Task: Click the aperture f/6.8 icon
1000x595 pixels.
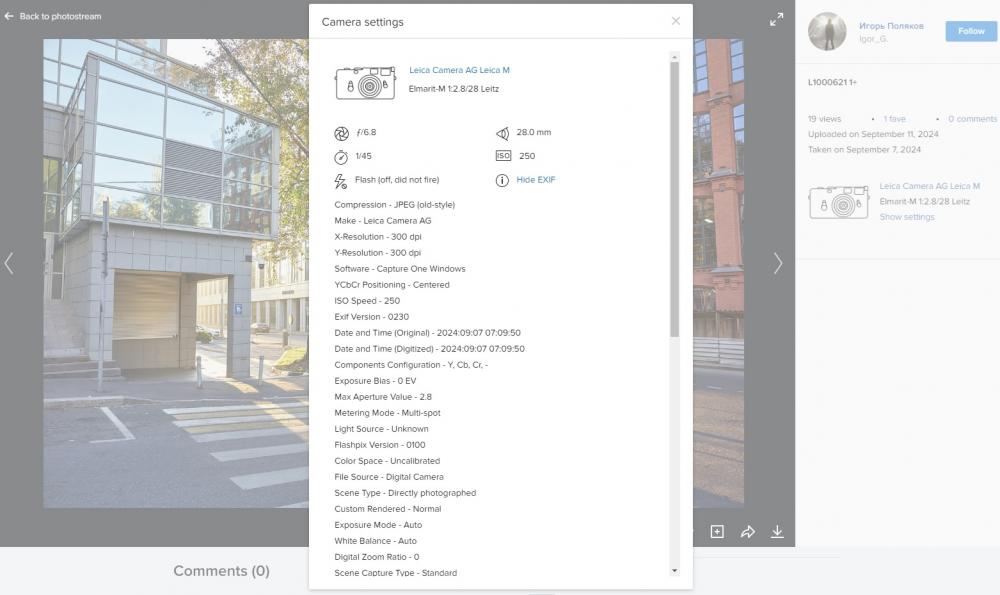Action: coord(341,133)
